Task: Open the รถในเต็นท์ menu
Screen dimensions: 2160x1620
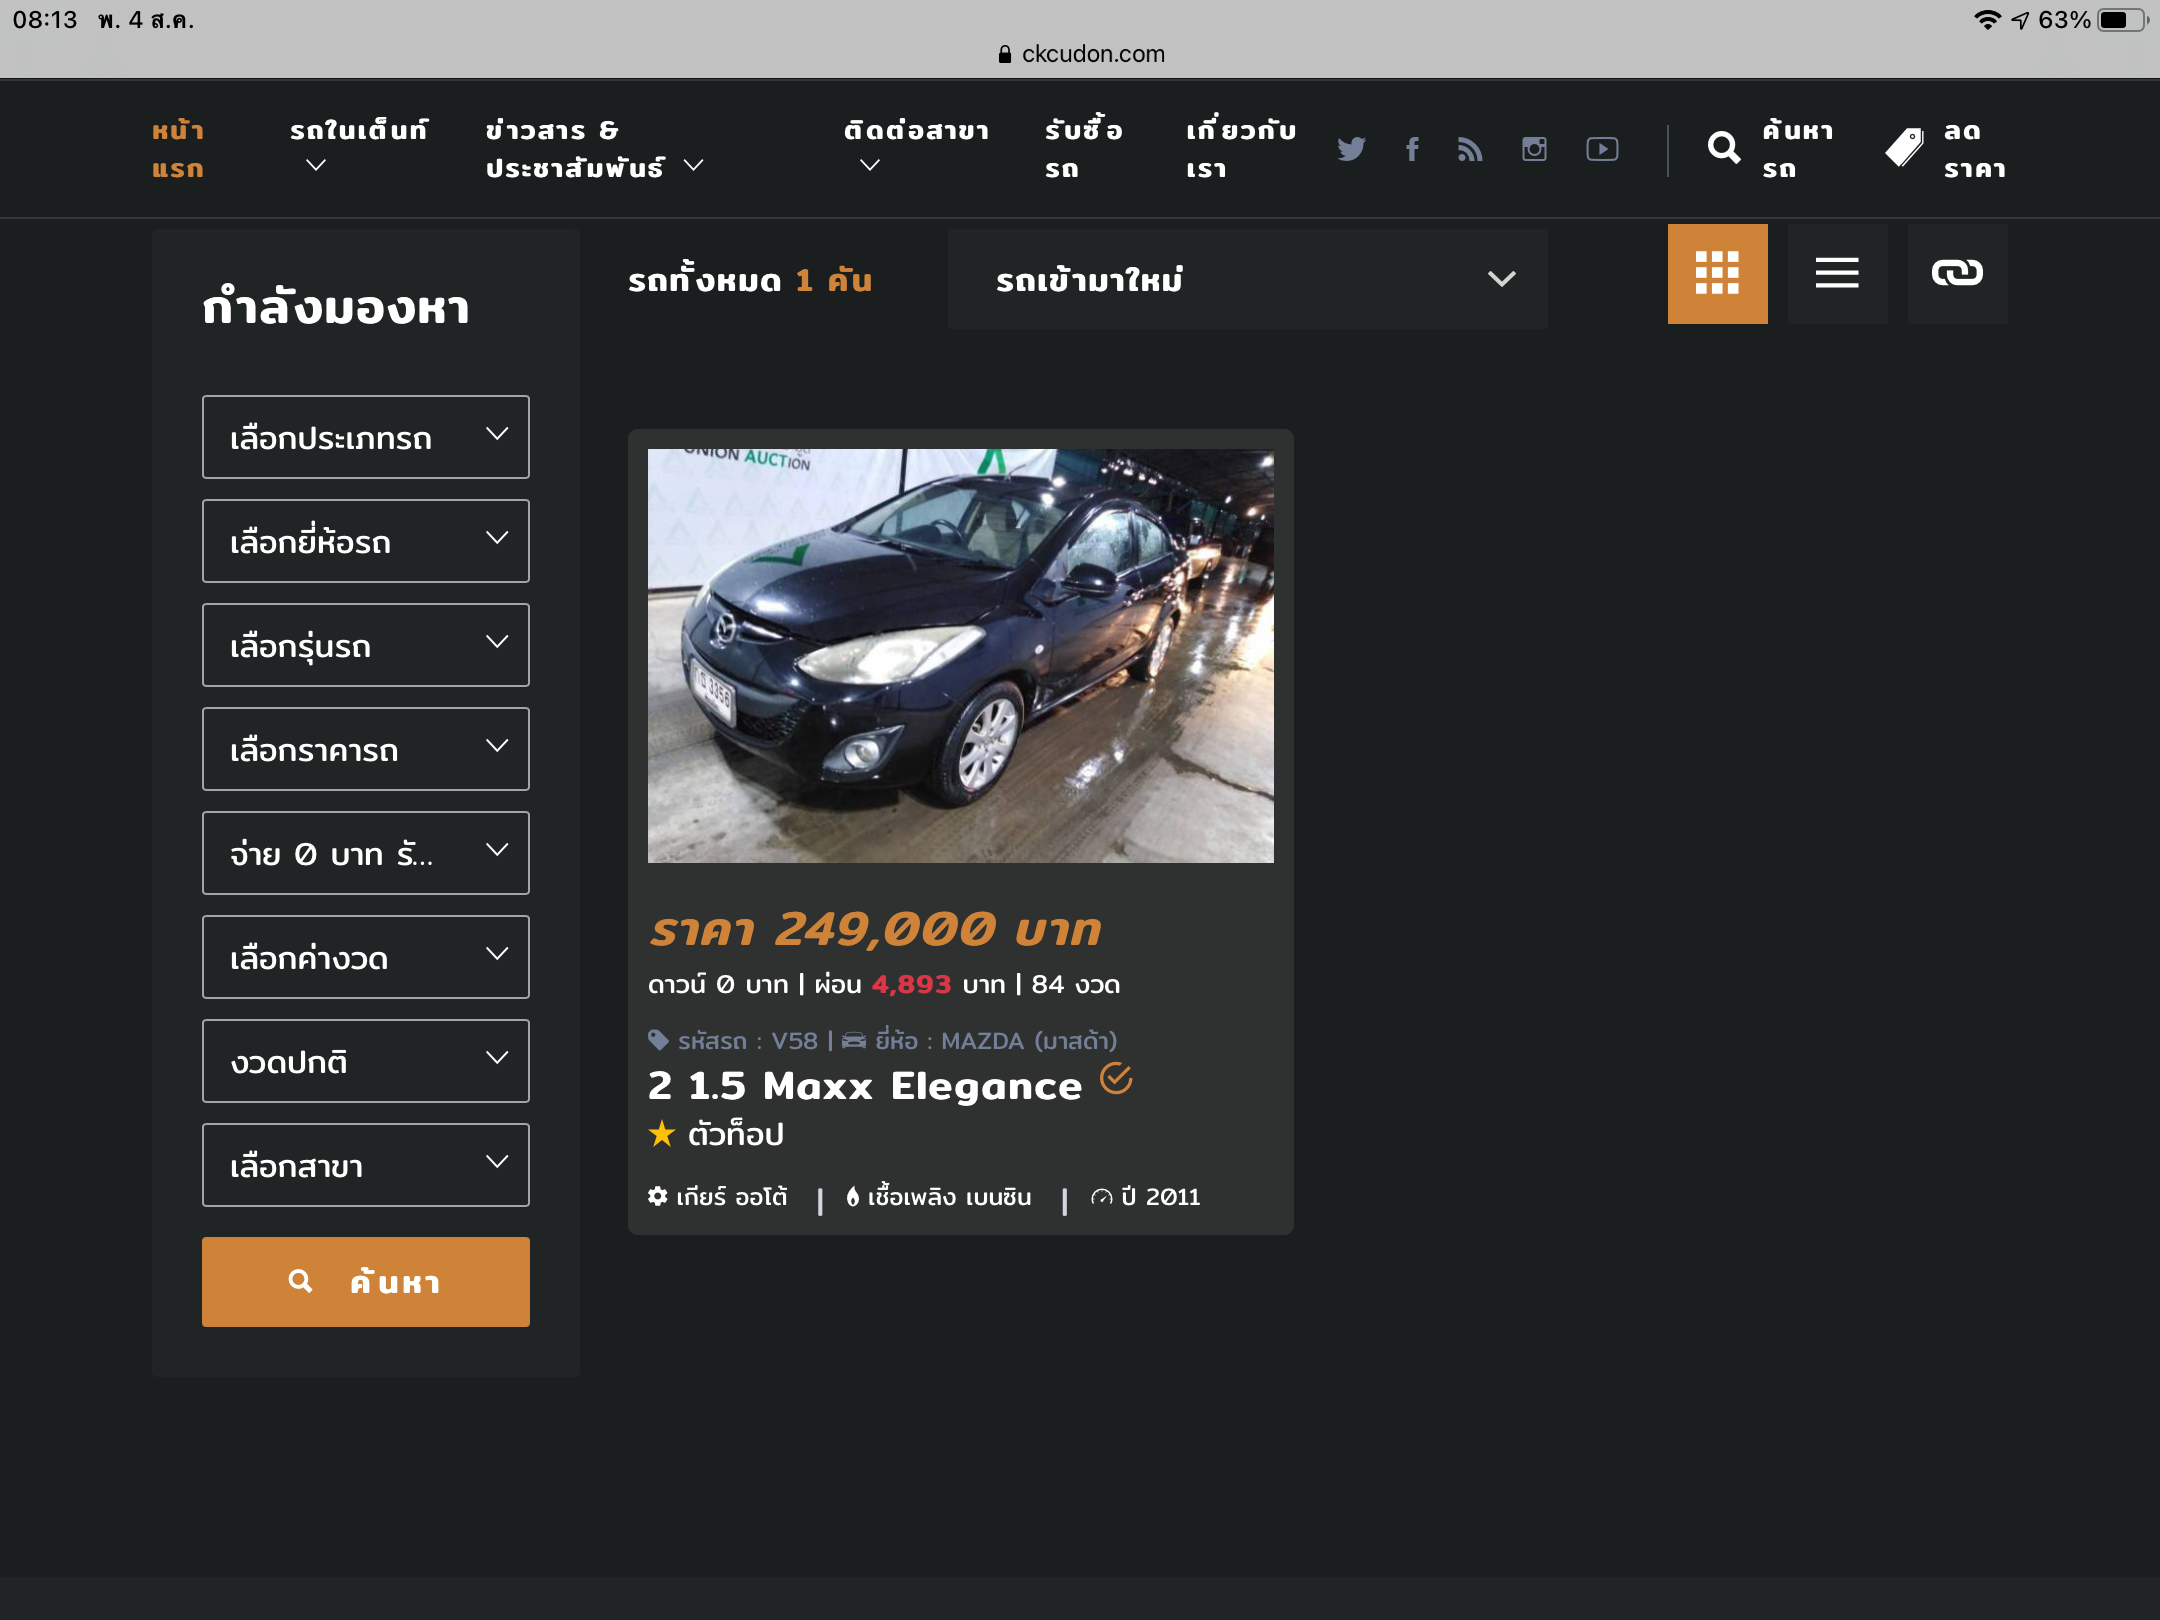Action: click(x=358, y=146)
